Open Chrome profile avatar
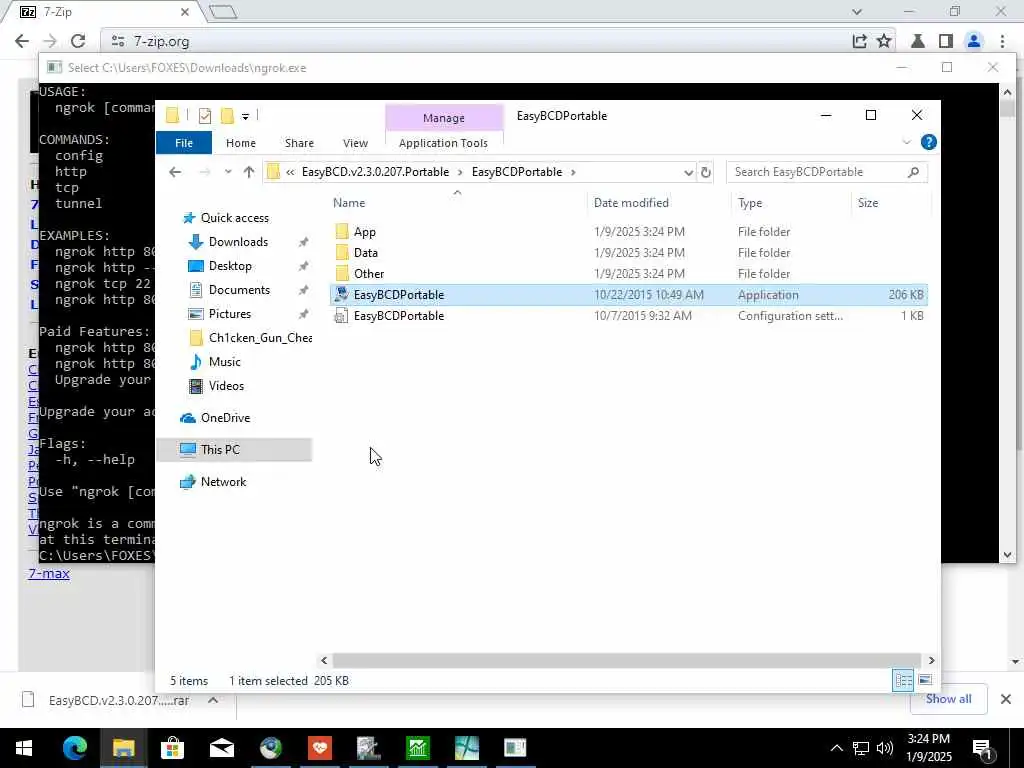The height and width of the screenshot is (768, 1024). tap(974, 41)
